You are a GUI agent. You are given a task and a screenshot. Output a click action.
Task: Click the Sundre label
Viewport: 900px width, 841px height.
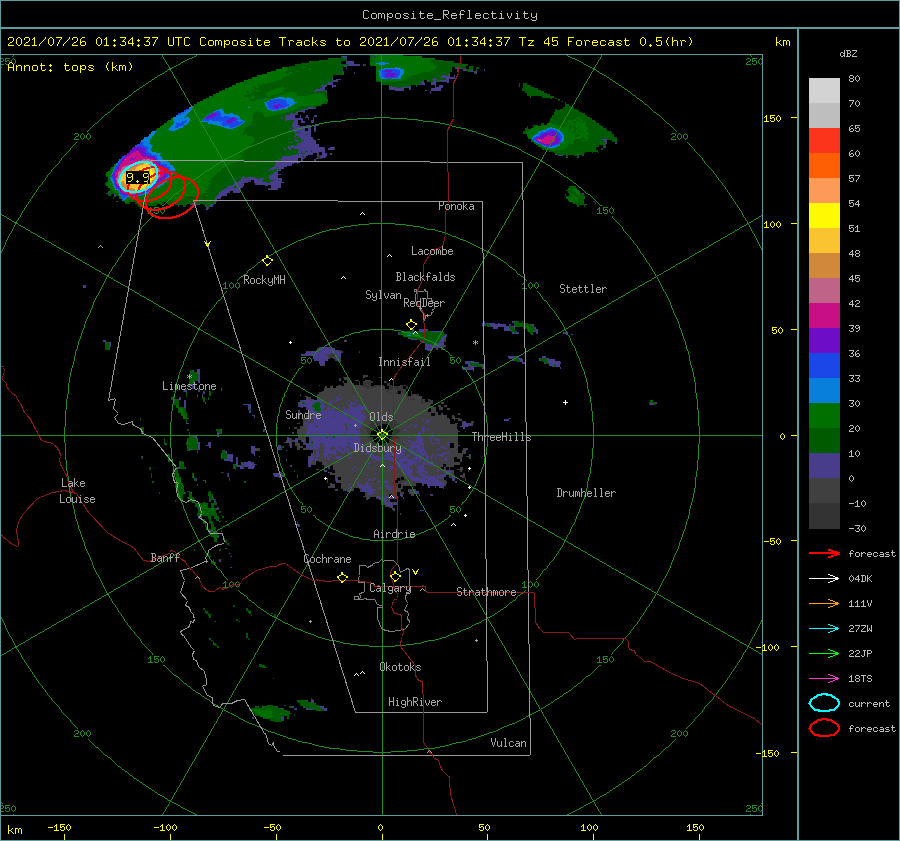pos(303,415)
